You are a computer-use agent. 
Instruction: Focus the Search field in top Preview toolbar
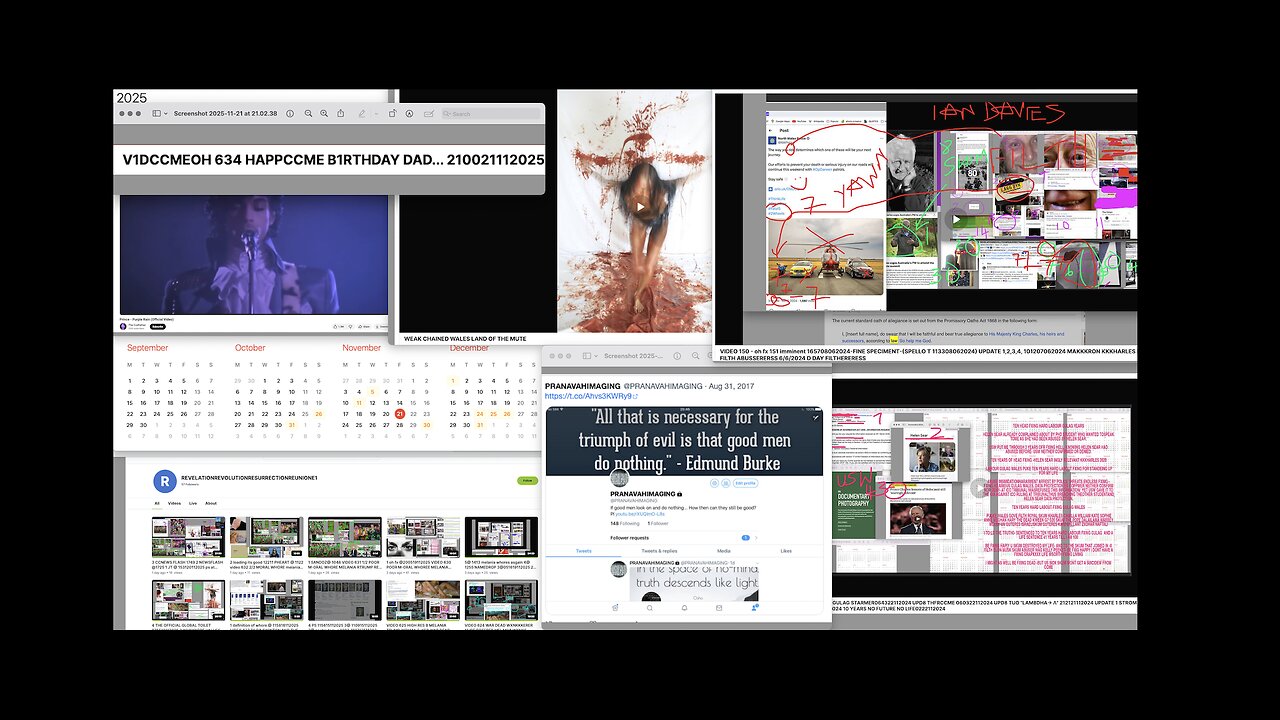490,114
